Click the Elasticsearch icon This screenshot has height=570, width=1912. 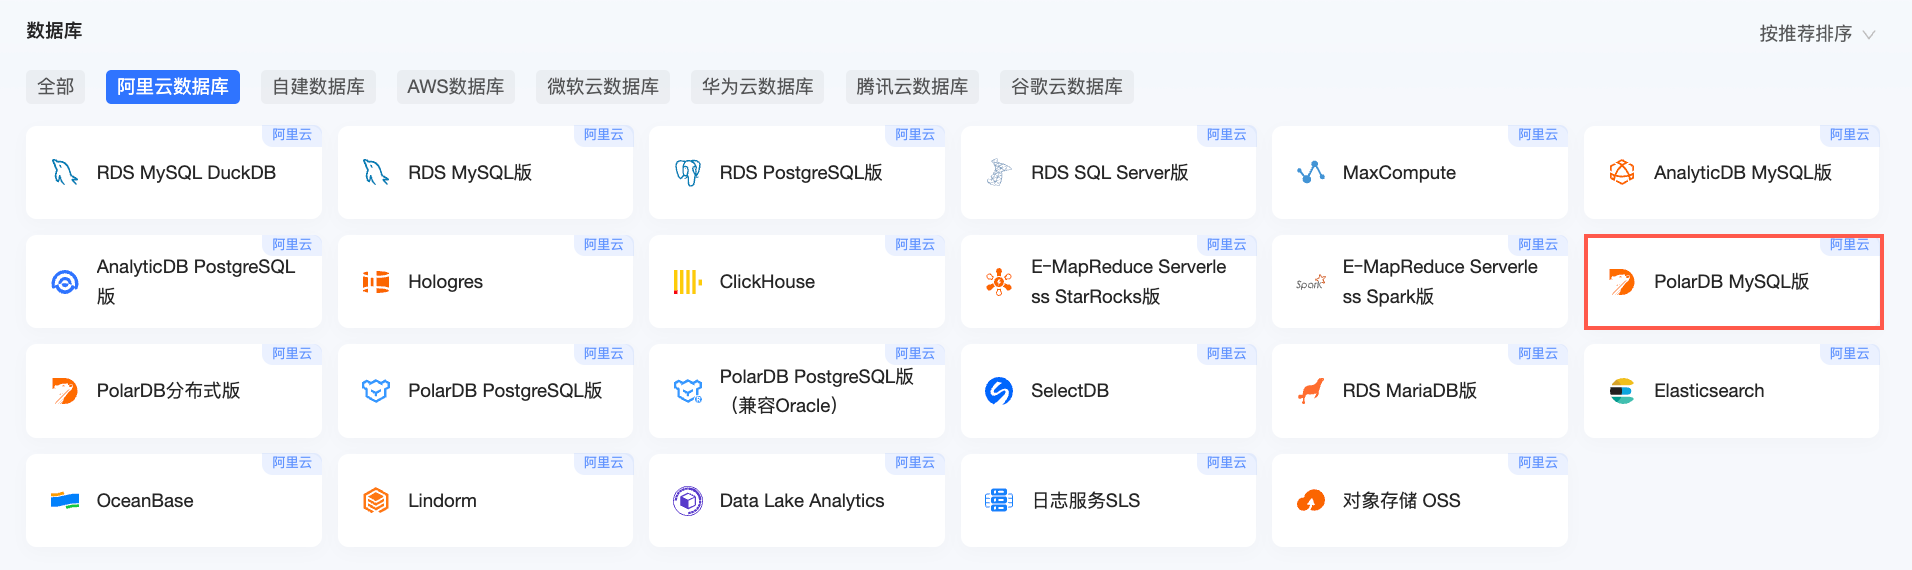click(x=1622, y=391)
